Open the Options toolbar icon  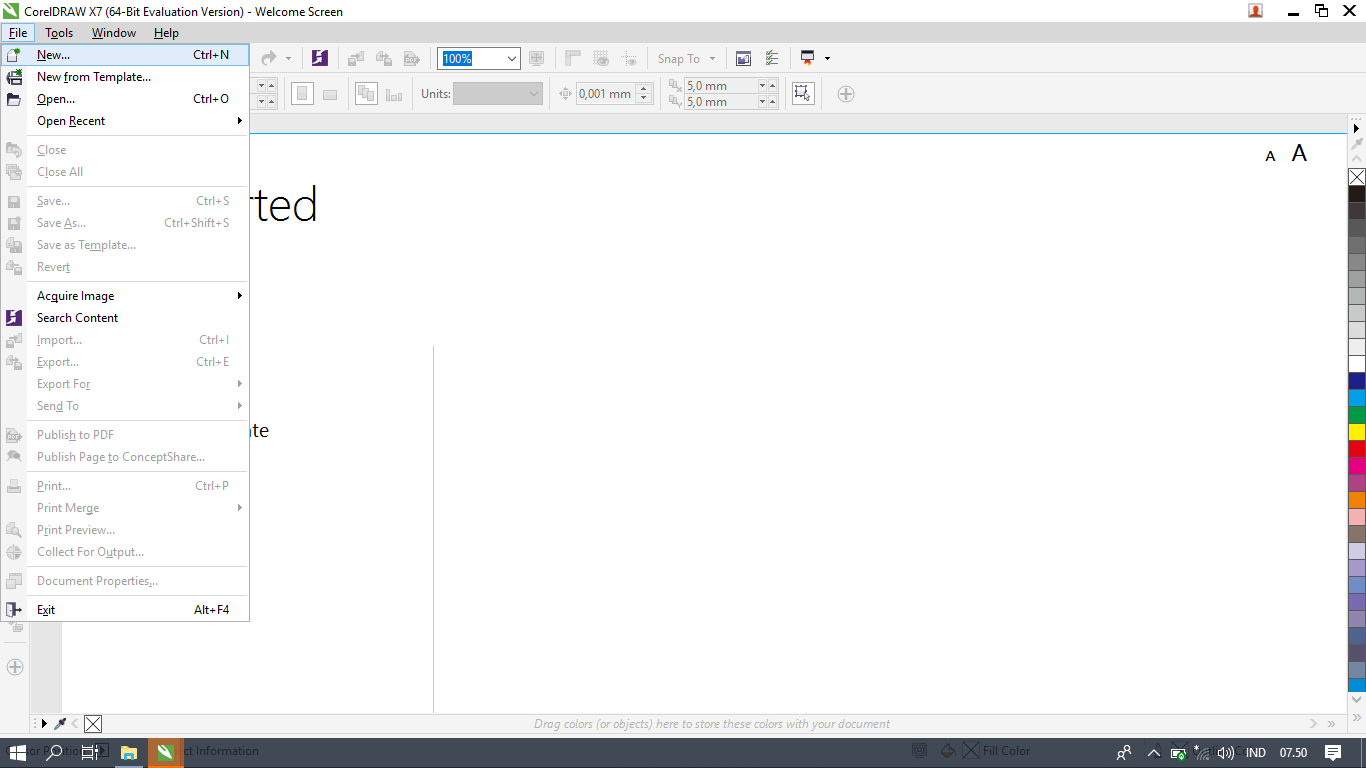coord(772,58)
